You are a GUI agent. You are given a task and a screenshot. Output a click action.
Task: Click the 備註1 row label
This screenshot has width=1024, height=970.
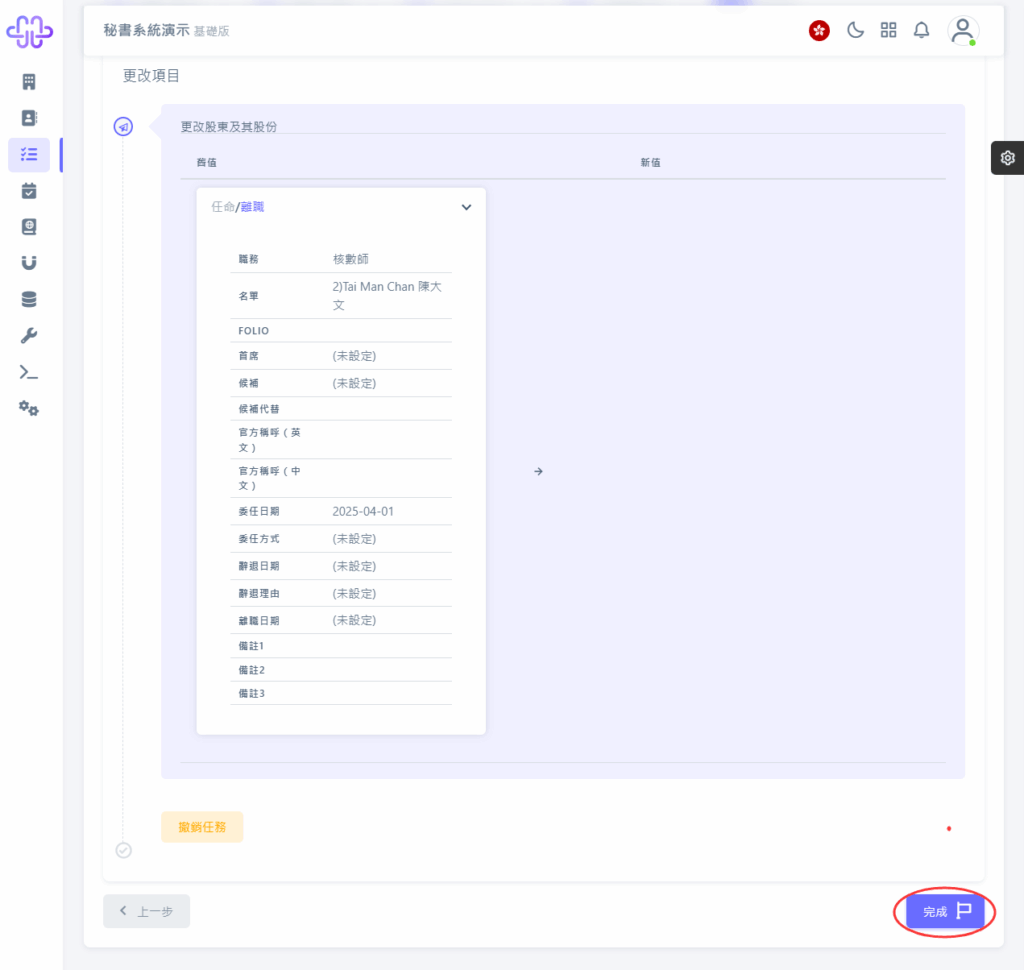(251, 646)
